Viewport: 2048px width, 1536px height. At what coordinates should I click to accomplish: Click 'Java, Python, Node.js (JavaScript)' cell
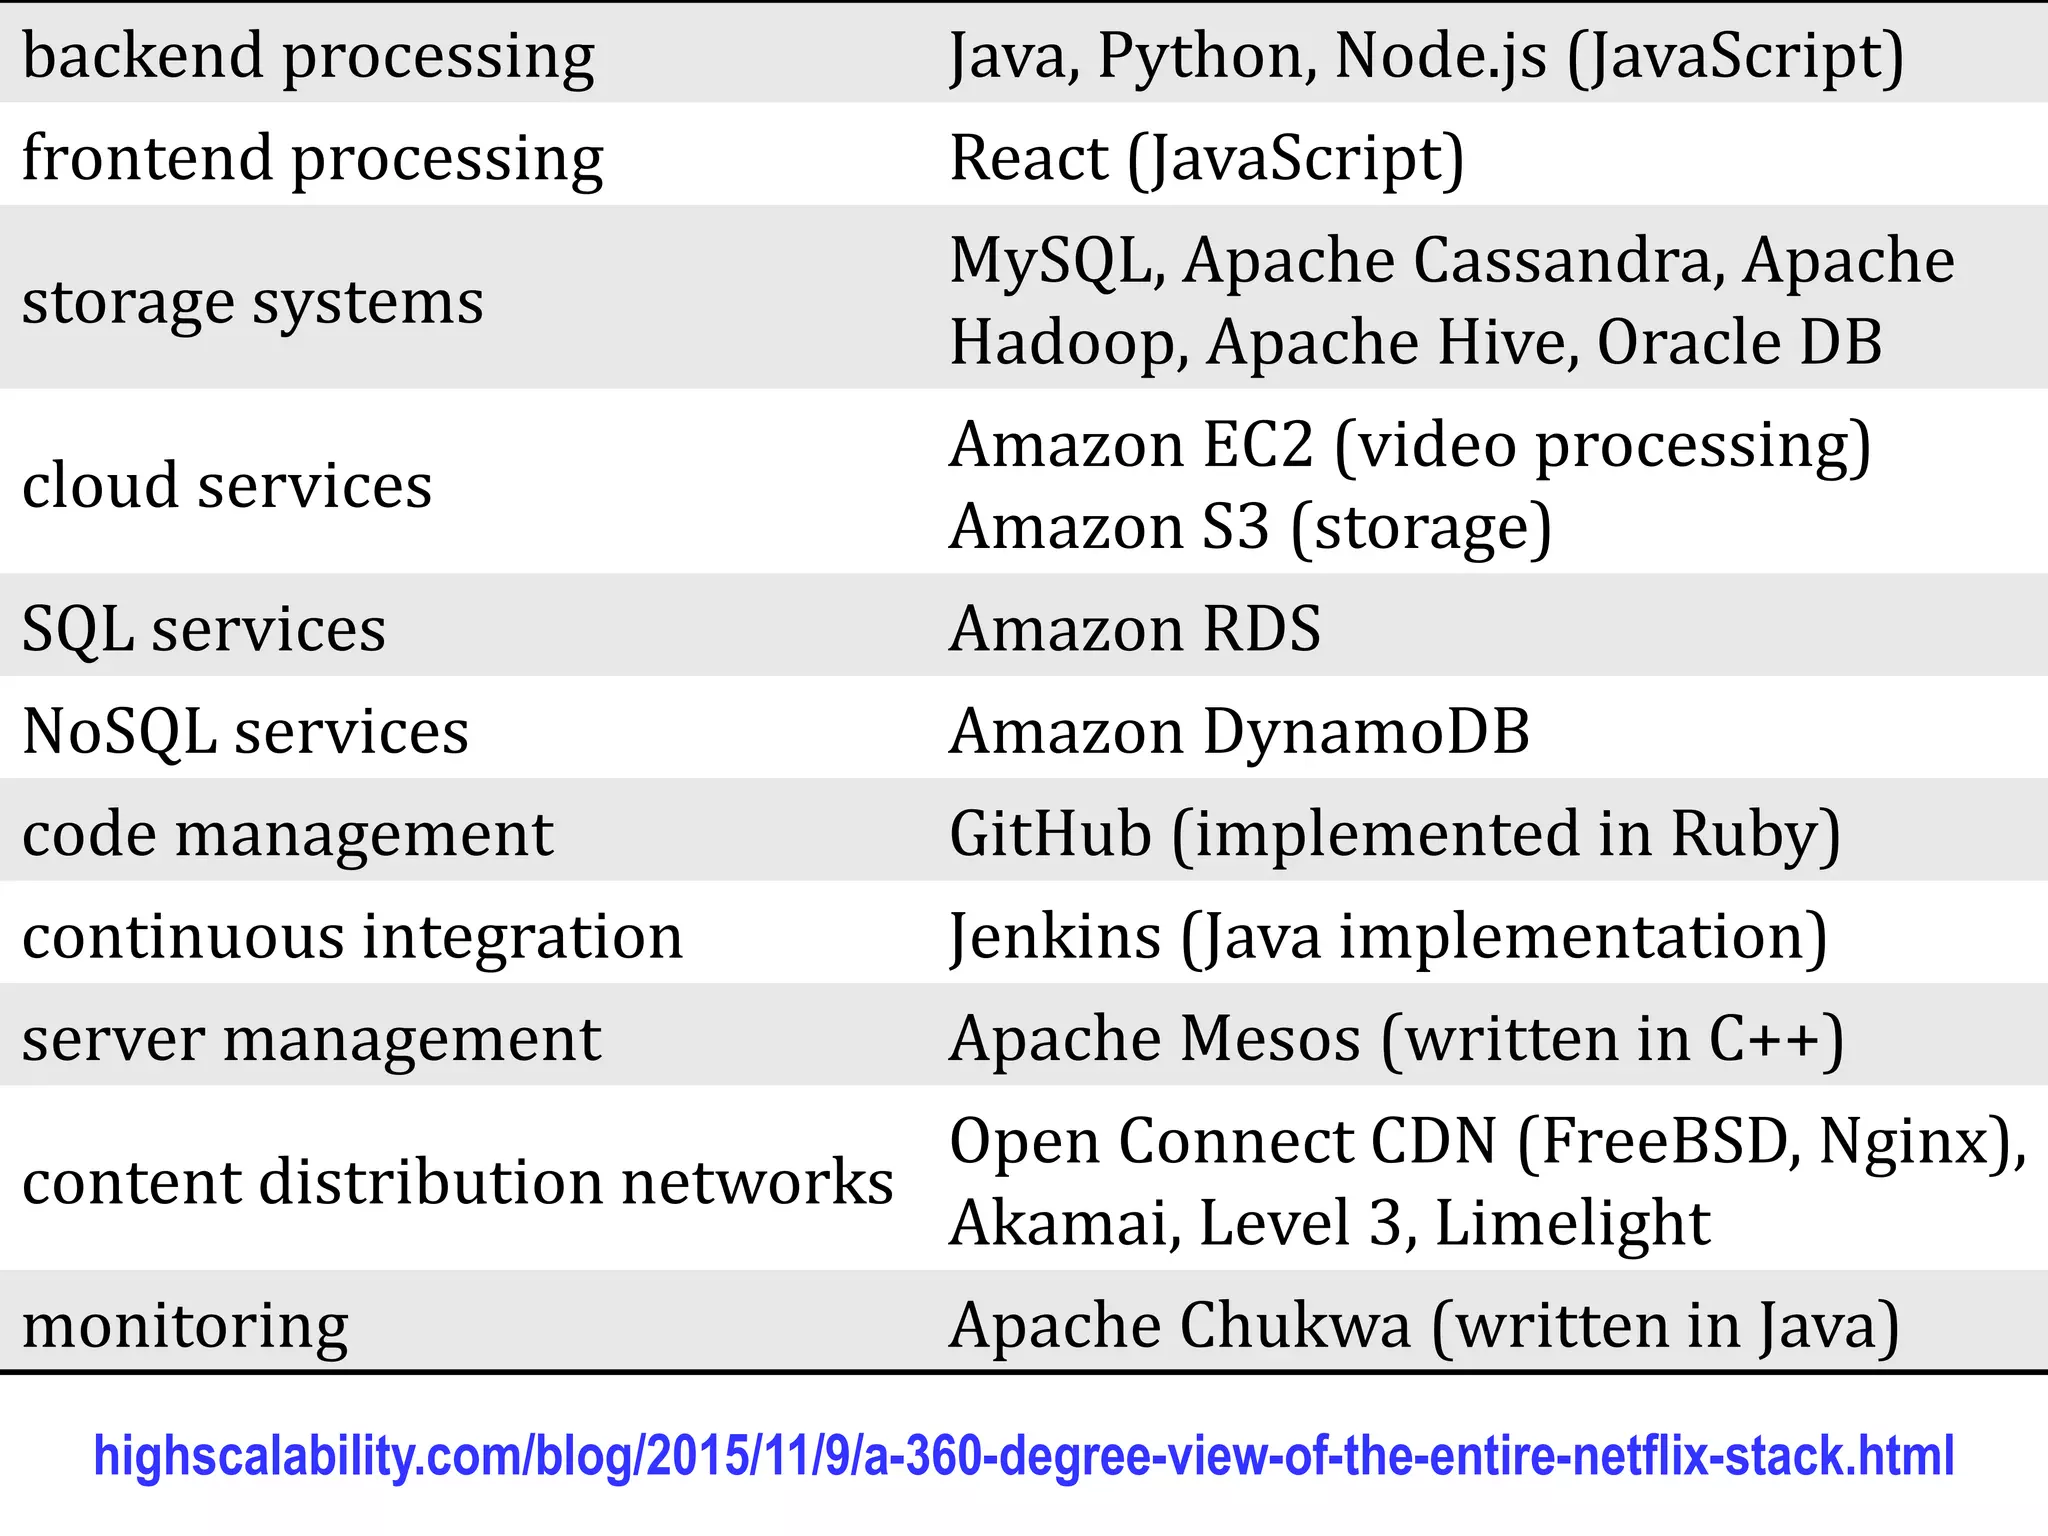tap(1426, 55)
